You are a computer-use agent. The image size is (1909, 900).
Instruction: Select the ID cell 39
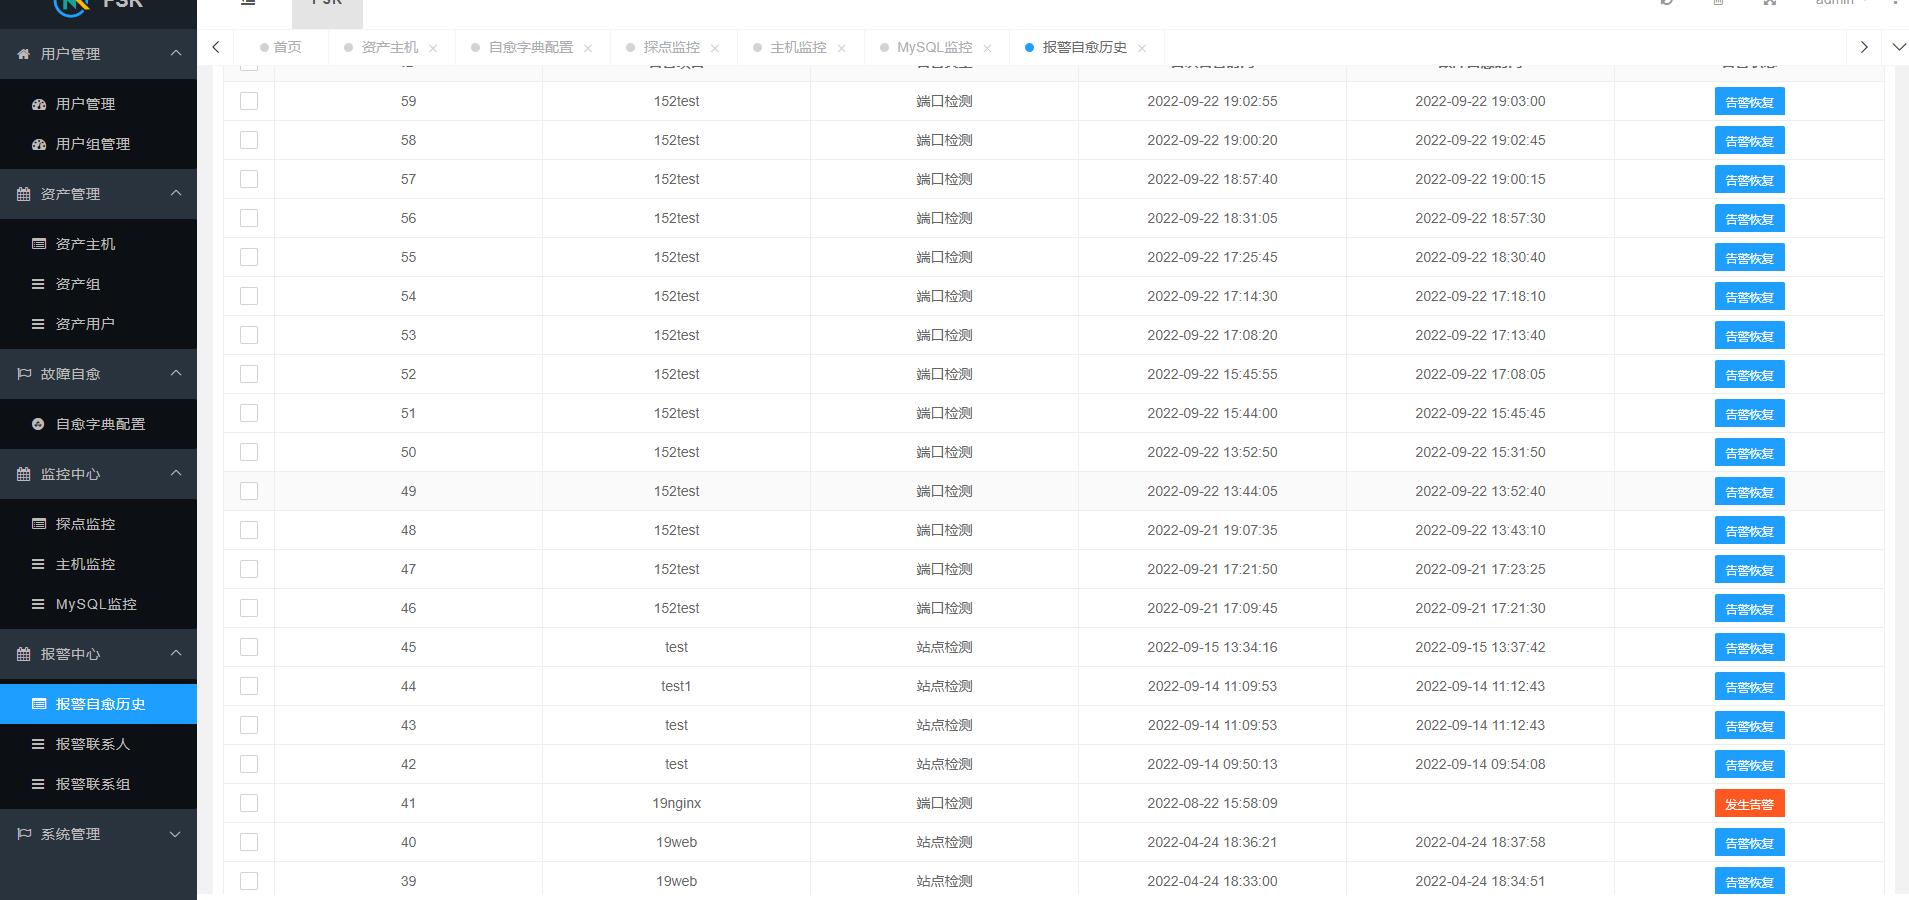tap(408, 881)
